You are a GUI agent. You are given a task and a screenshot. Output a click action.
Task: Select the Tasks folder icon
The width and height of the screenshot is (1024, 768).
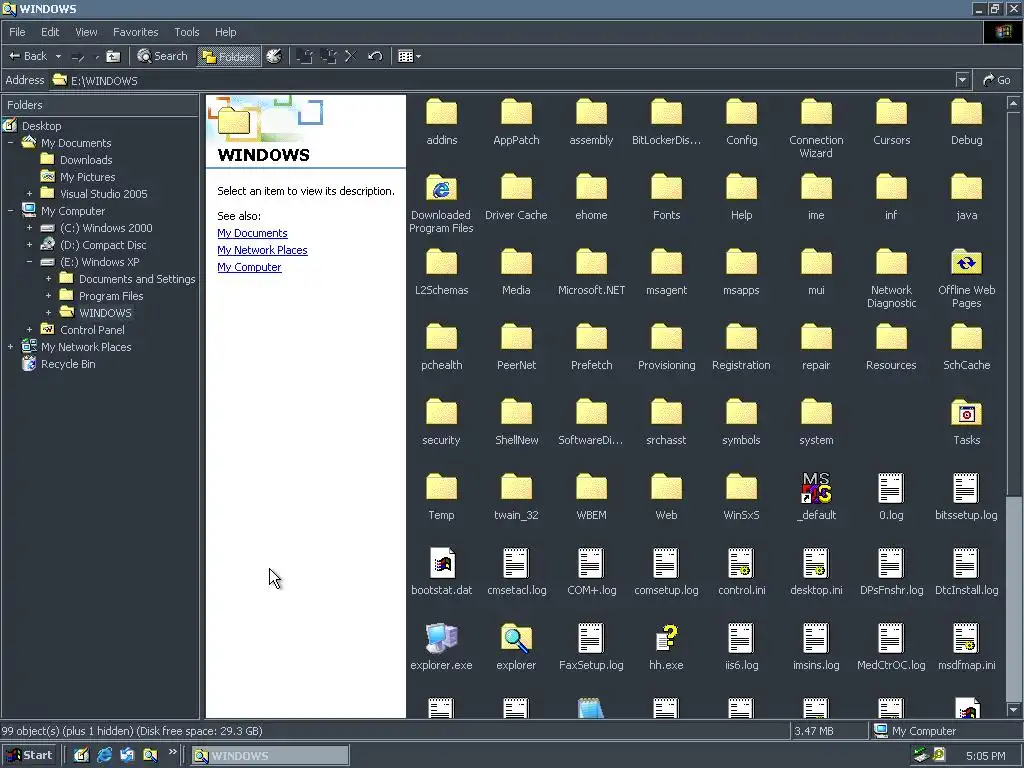pos(967,413)
